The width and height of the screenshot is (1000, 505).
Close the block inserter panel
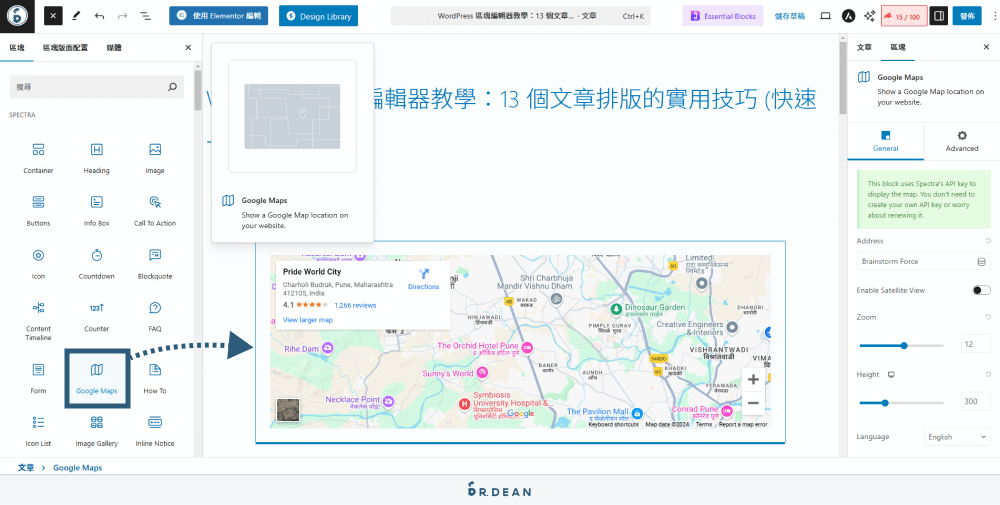[188, 47]
